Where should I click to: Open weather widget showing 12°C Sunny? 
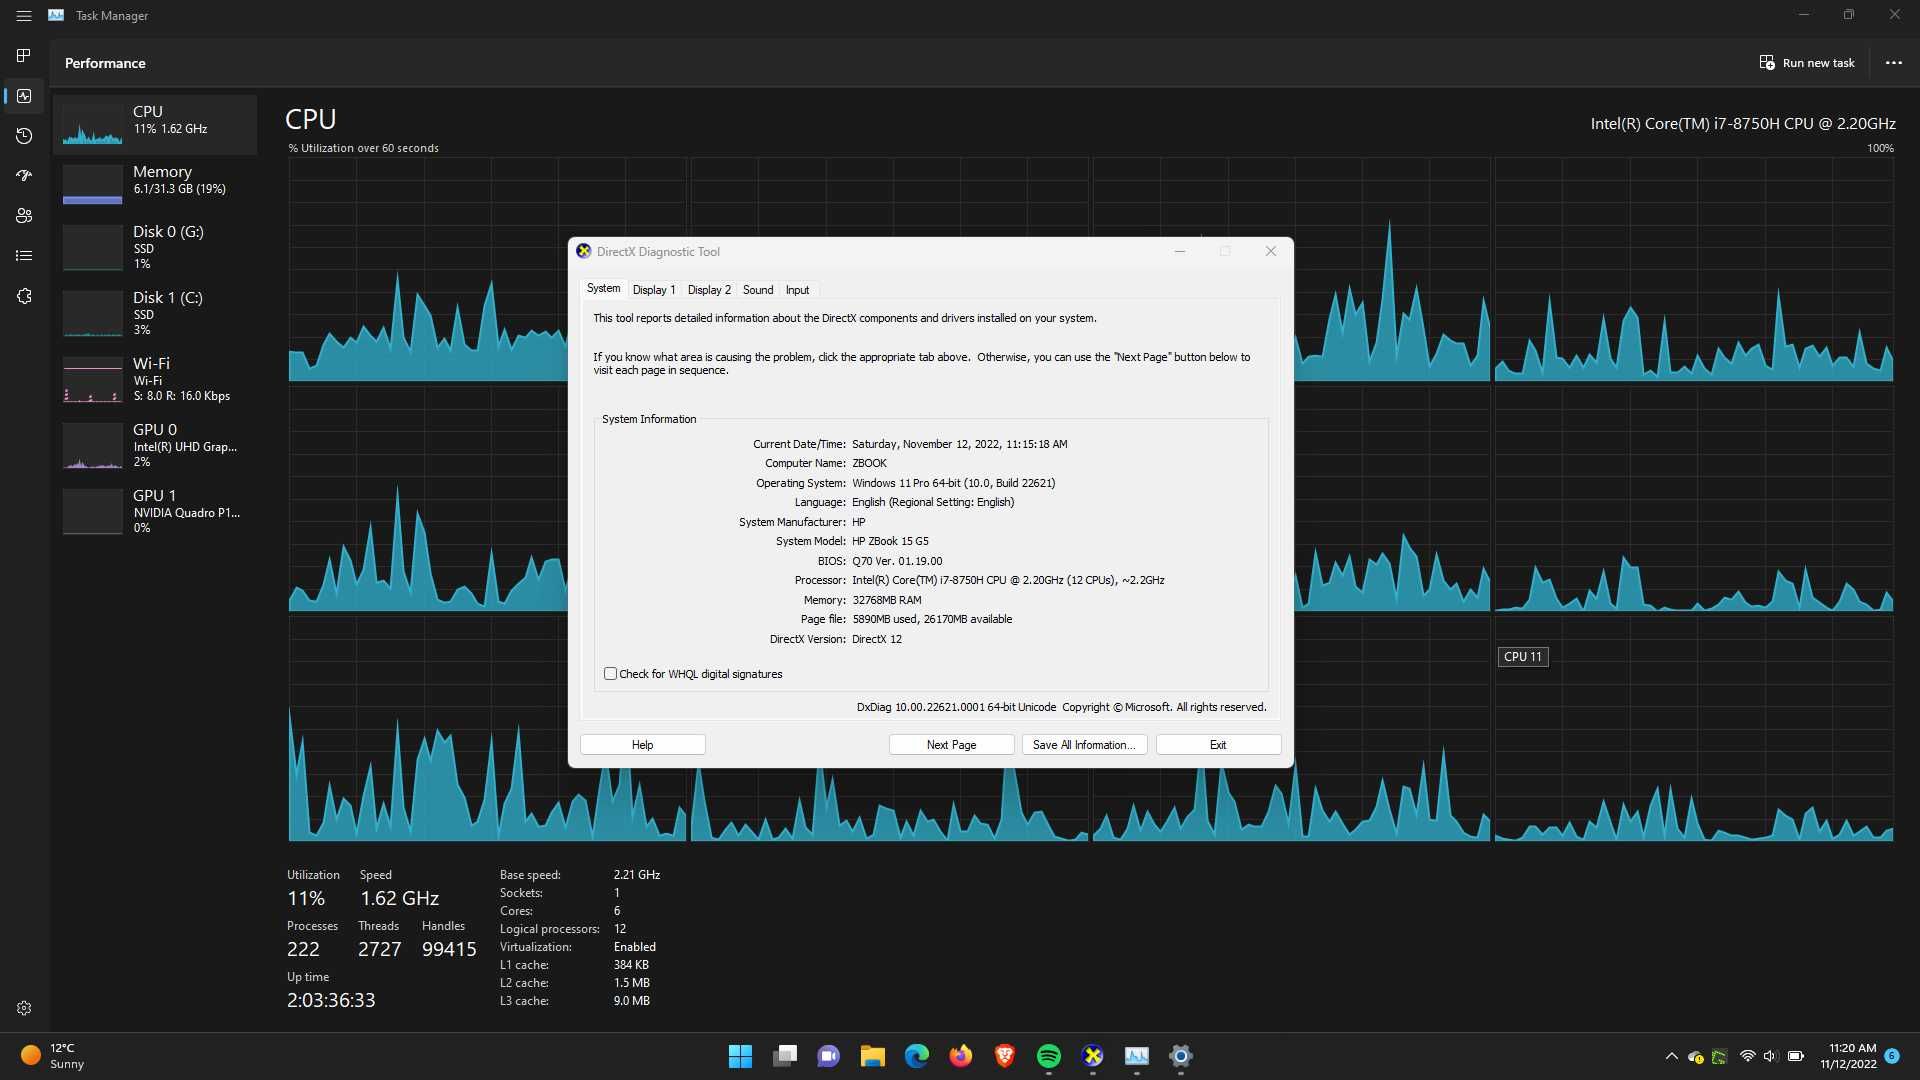(52, 1056)
